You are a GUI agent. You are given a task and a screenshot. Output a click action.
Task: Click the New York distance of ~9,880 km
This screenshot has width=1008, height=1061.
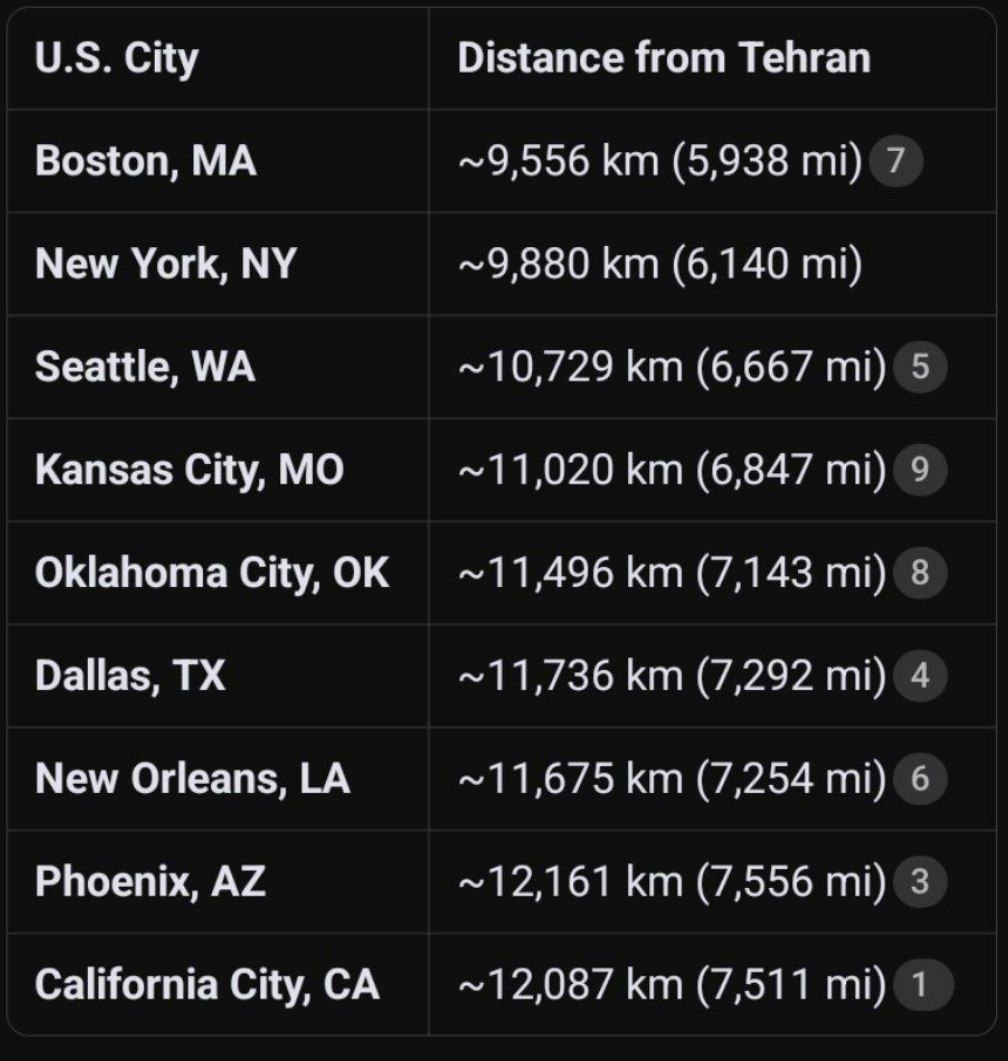point(660,265)
